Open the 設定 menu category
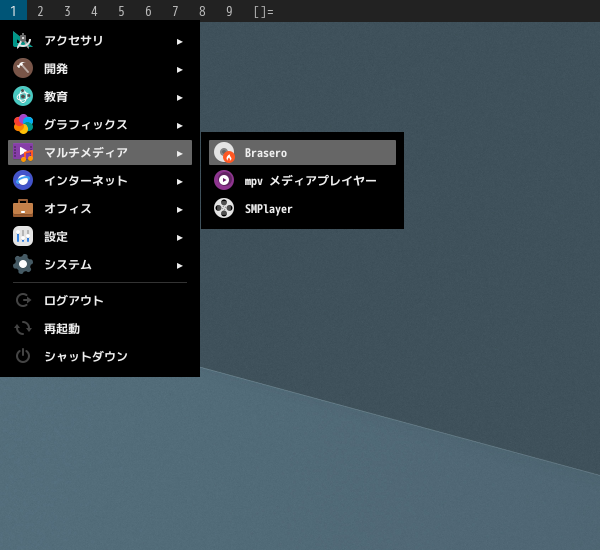 100,237
